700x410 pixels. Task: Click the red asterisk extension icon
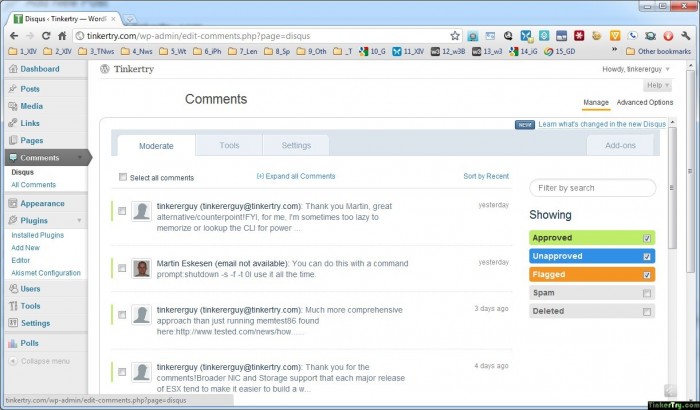pyautogui.click(x=579, y=36)
